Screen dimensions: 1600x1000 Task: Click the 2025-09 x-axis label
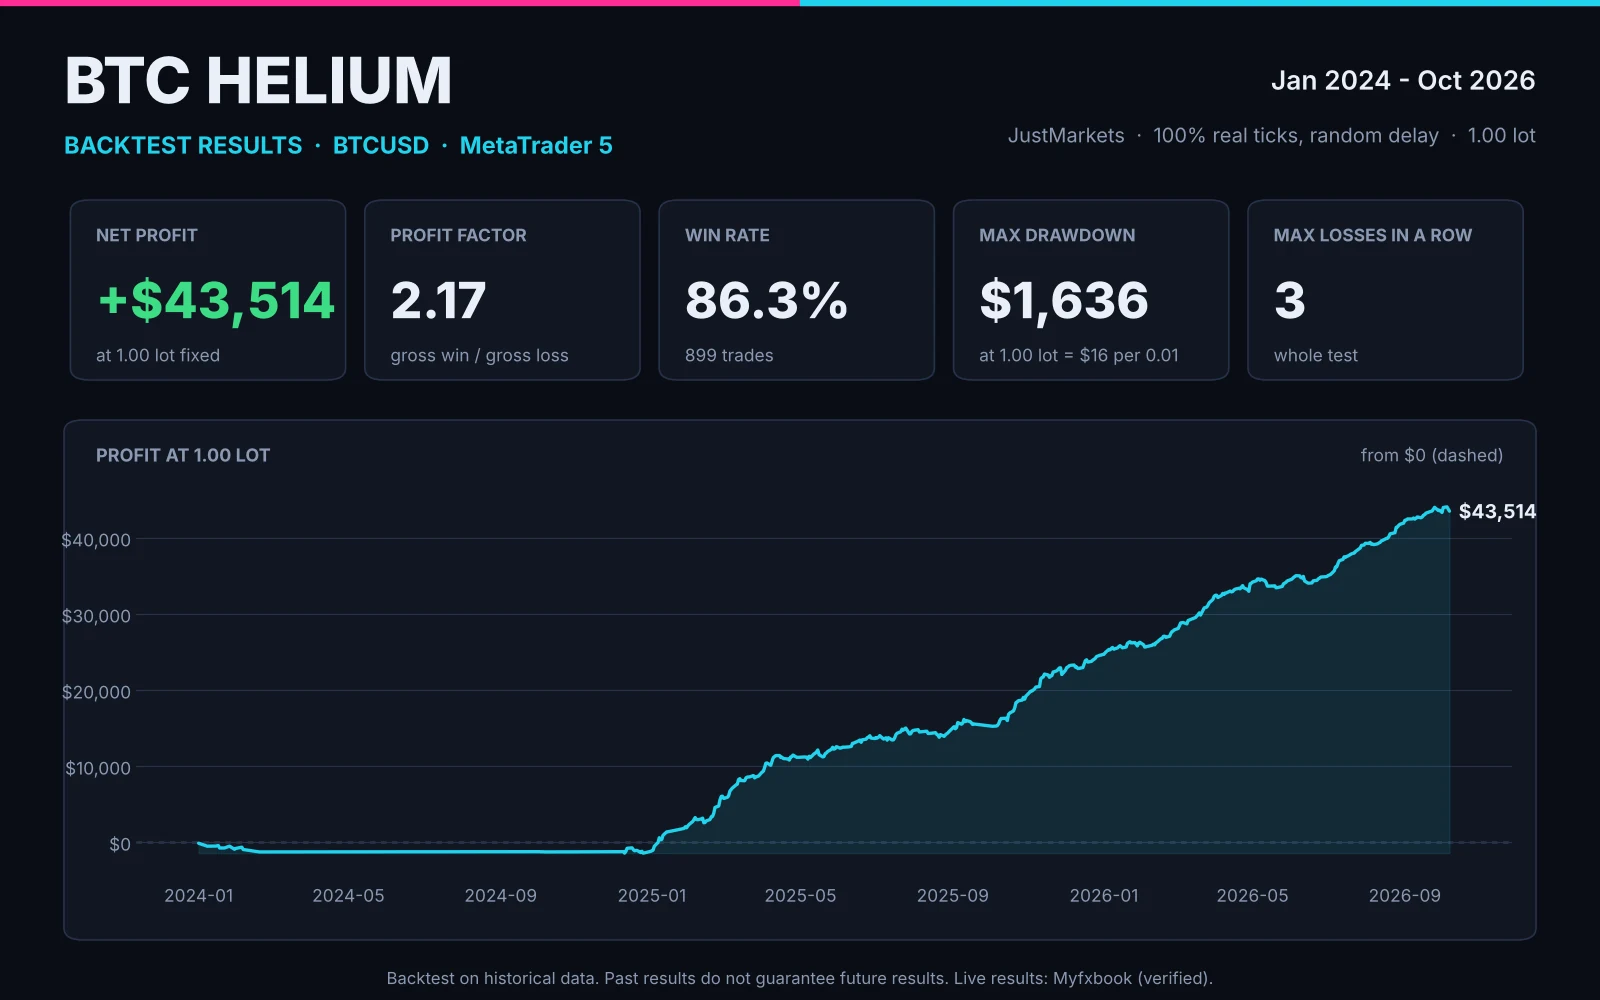click(x=953, y=895)
